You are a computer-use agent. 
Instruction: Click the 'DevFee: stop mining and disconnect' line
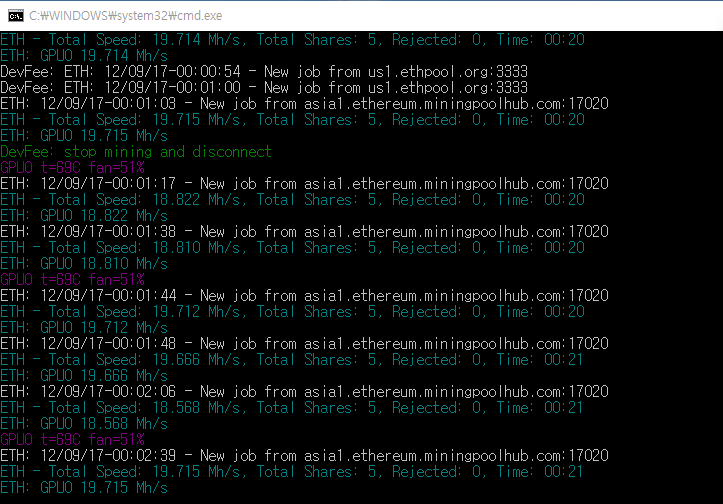click(x=136, y=152)
